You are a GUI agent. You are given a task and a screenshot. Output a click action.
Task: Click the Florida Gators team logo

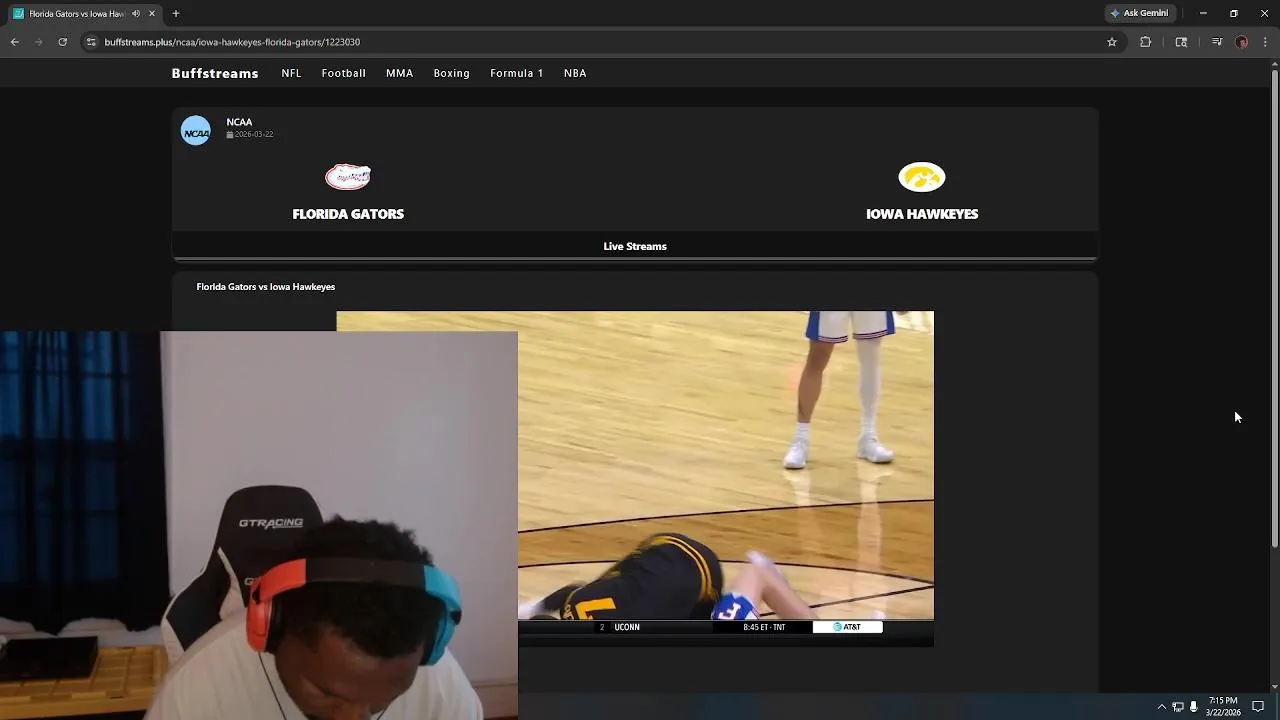tap(348, 177)
